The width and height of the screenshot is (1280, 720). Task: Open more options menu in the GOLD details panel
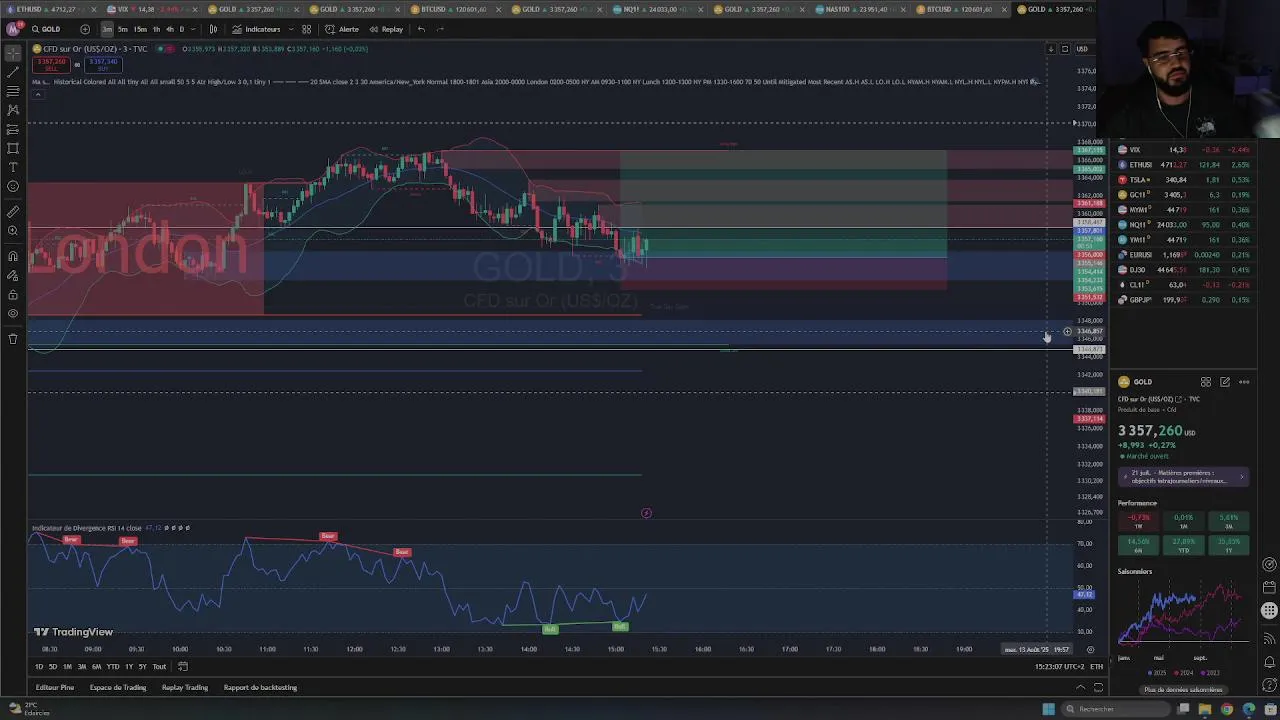click(1244, 382)
